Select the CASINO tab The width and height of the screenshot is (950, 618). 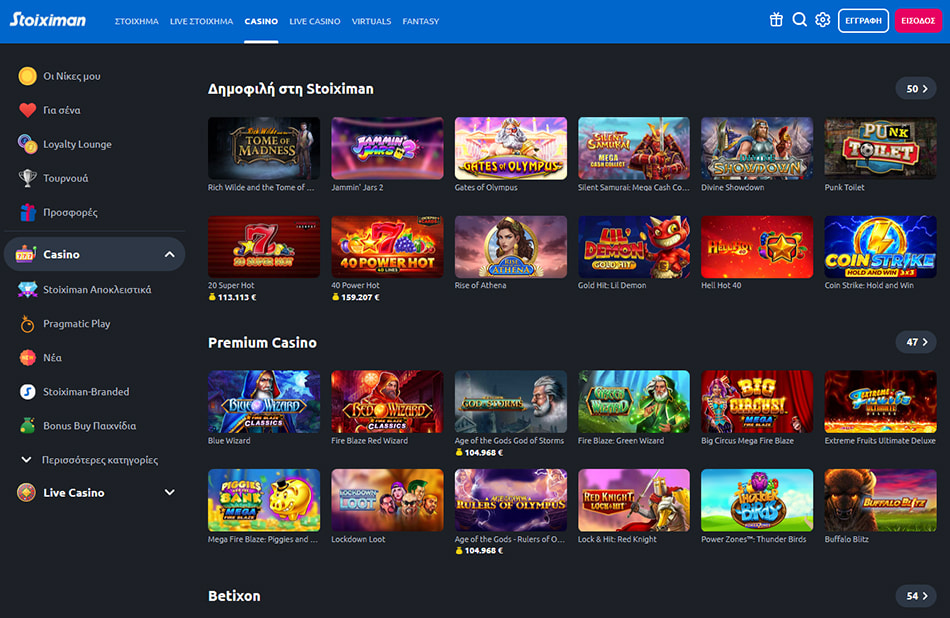click(x=261, y=21)
